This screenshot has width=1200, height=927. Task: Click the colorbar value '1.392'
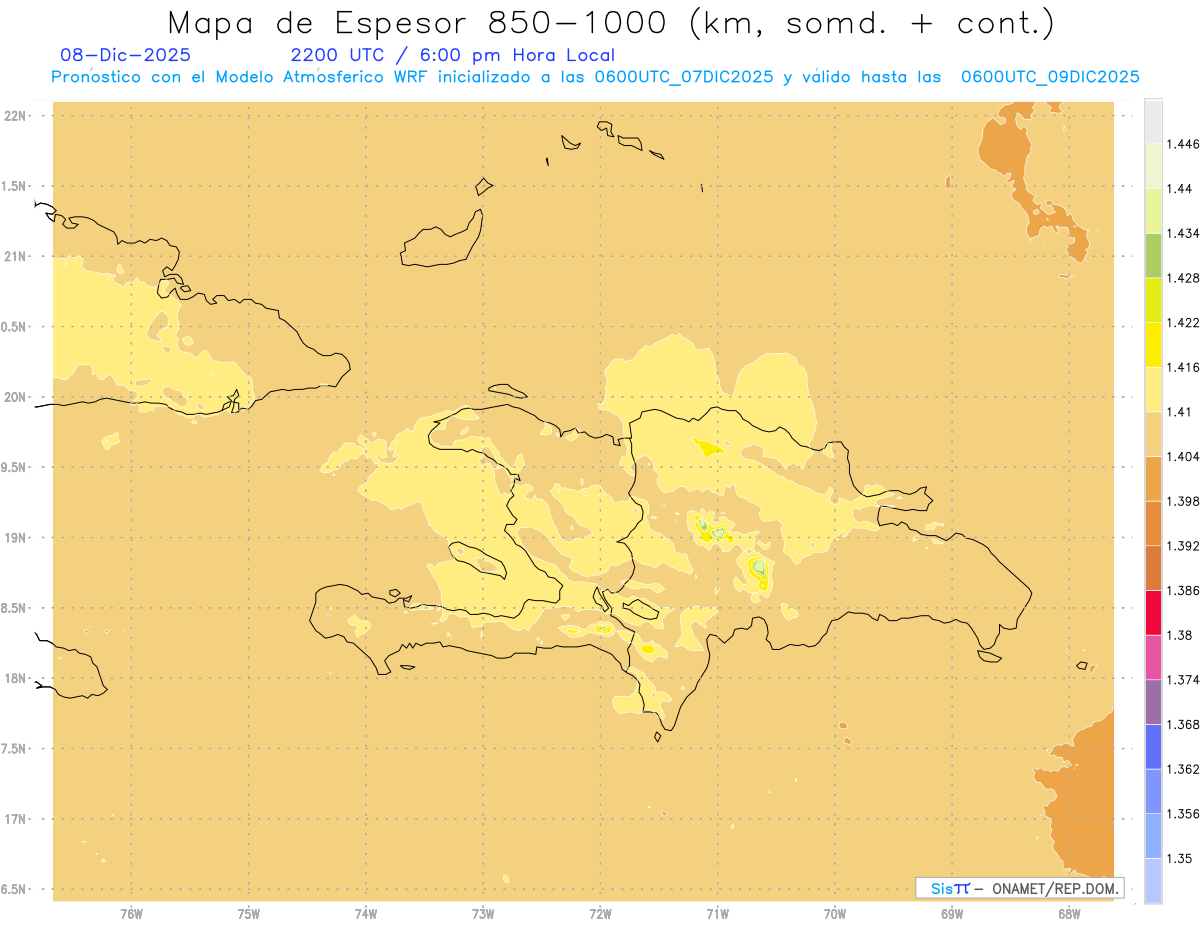[1183, 546]
